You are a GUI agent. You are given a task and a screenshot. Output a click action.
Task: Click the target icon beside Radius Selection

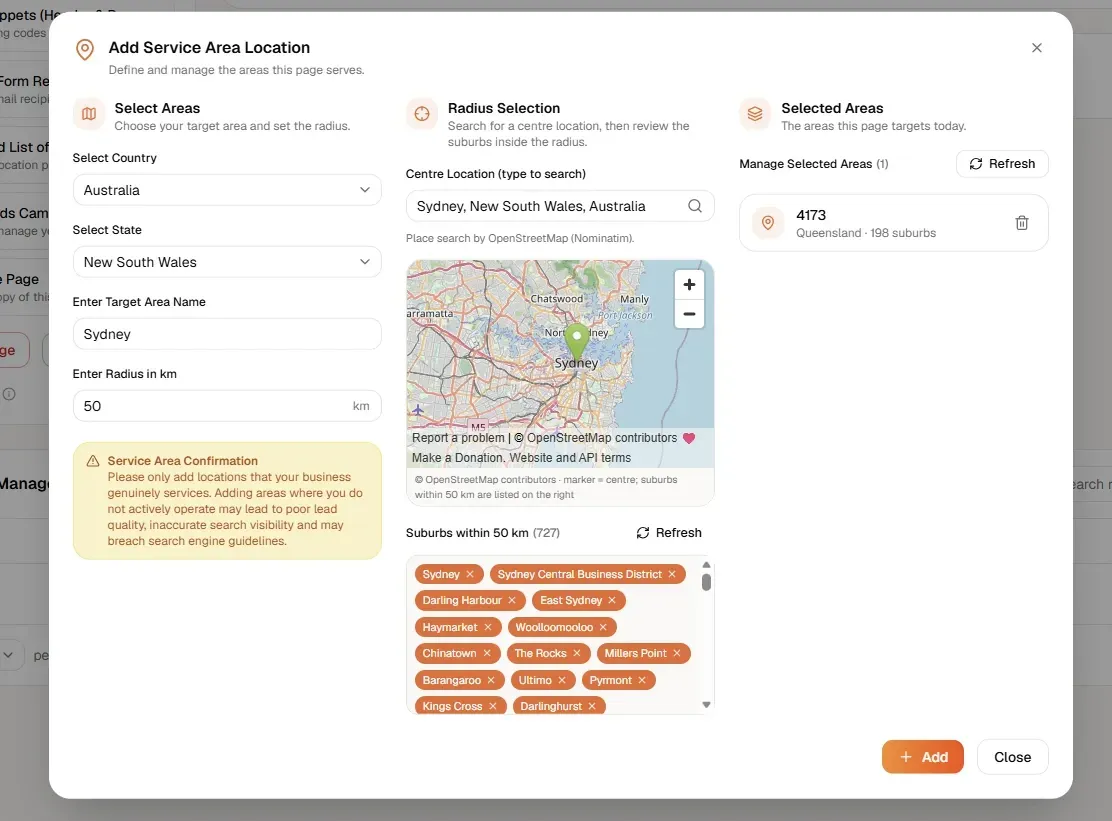tap(422, 114)
